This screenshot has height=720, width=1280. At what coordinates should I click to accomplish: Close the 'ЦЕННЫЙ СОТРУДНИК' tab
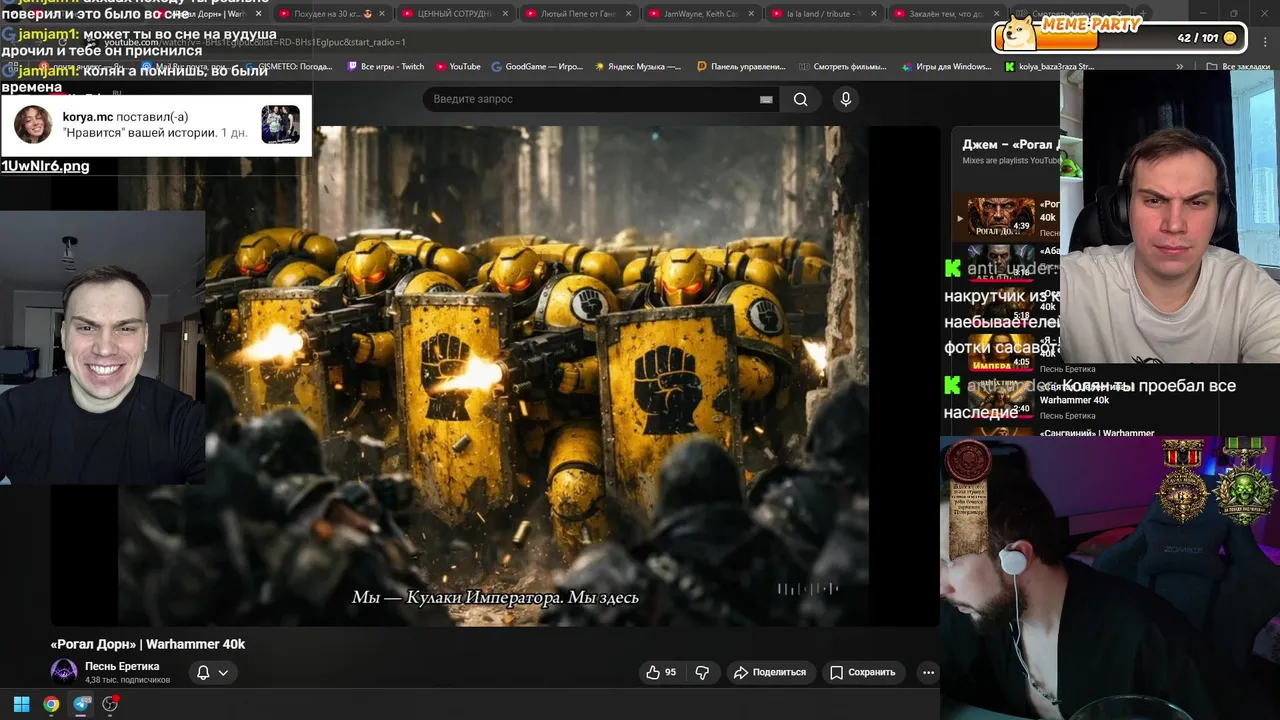tap(505, 14)
